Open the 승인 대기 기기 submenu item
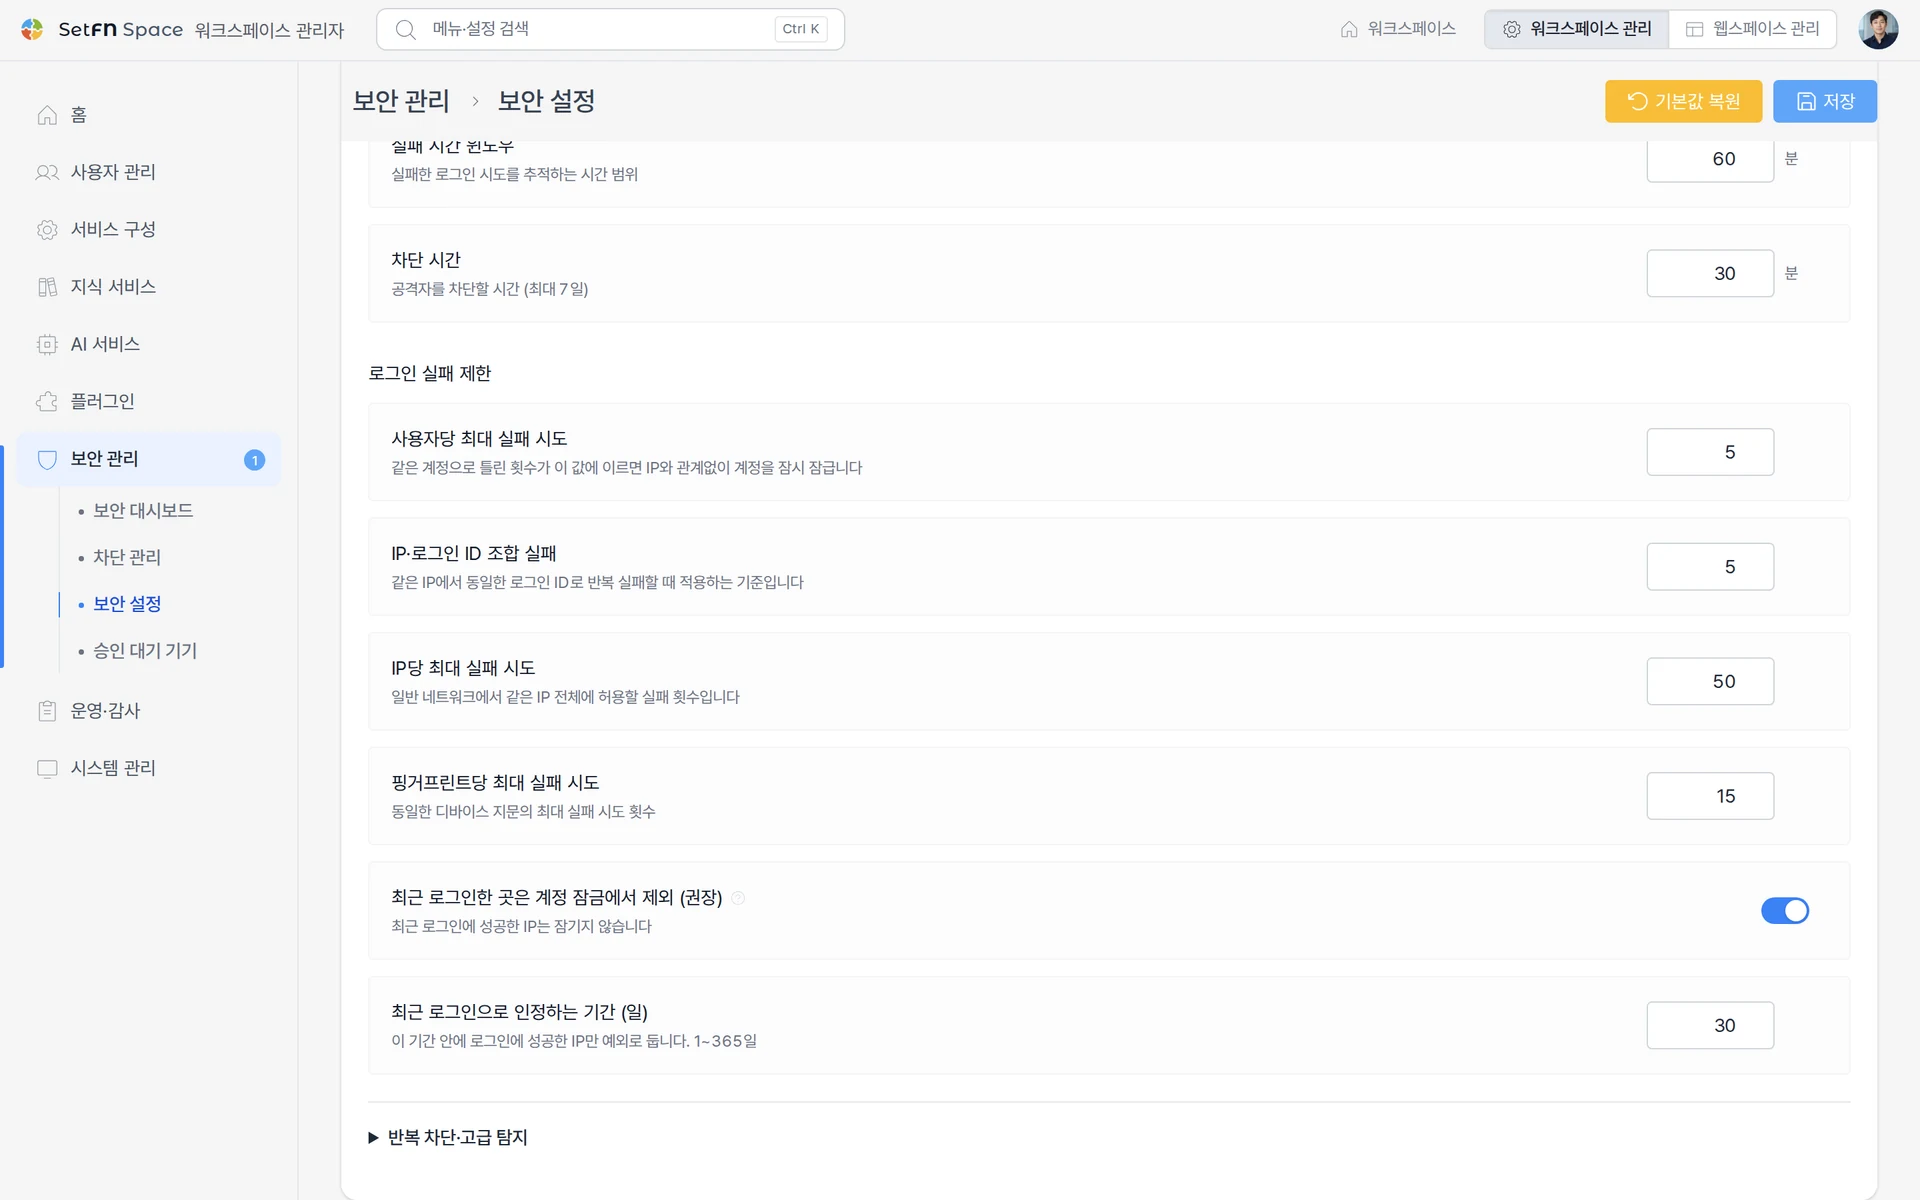1920x1200 pixels. 145,651
